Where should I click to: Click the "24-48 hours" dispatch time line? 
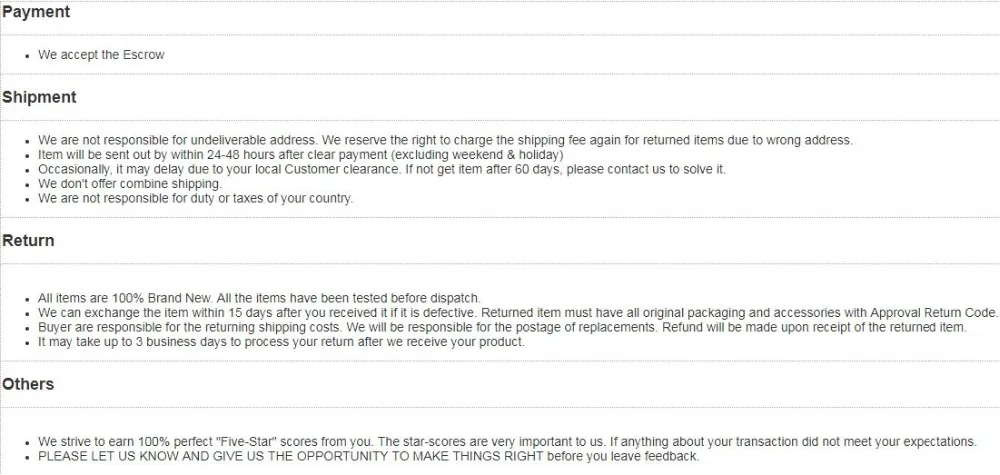click(x=300, y=156)
